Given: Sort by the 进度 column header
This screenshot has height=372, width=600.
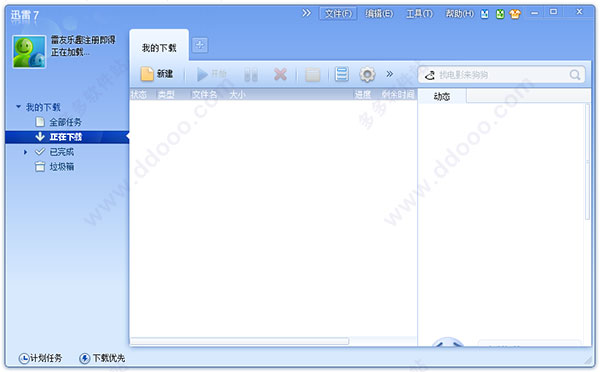Looking at the screenshot, I should coord(362,95).
